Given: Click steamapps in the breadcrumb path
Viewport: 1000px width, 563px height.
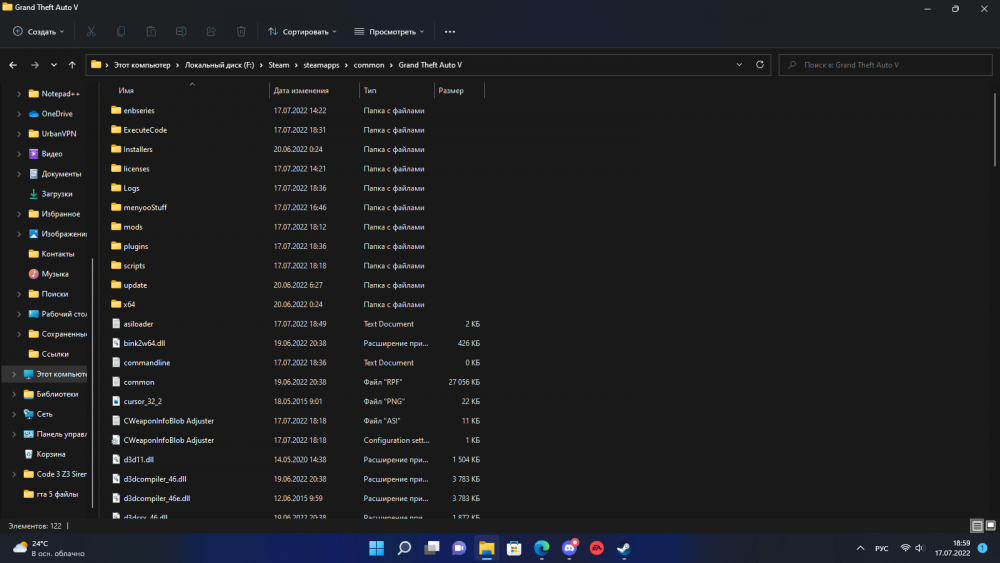Looking at the screenshot, I should [x=321, y=65].
